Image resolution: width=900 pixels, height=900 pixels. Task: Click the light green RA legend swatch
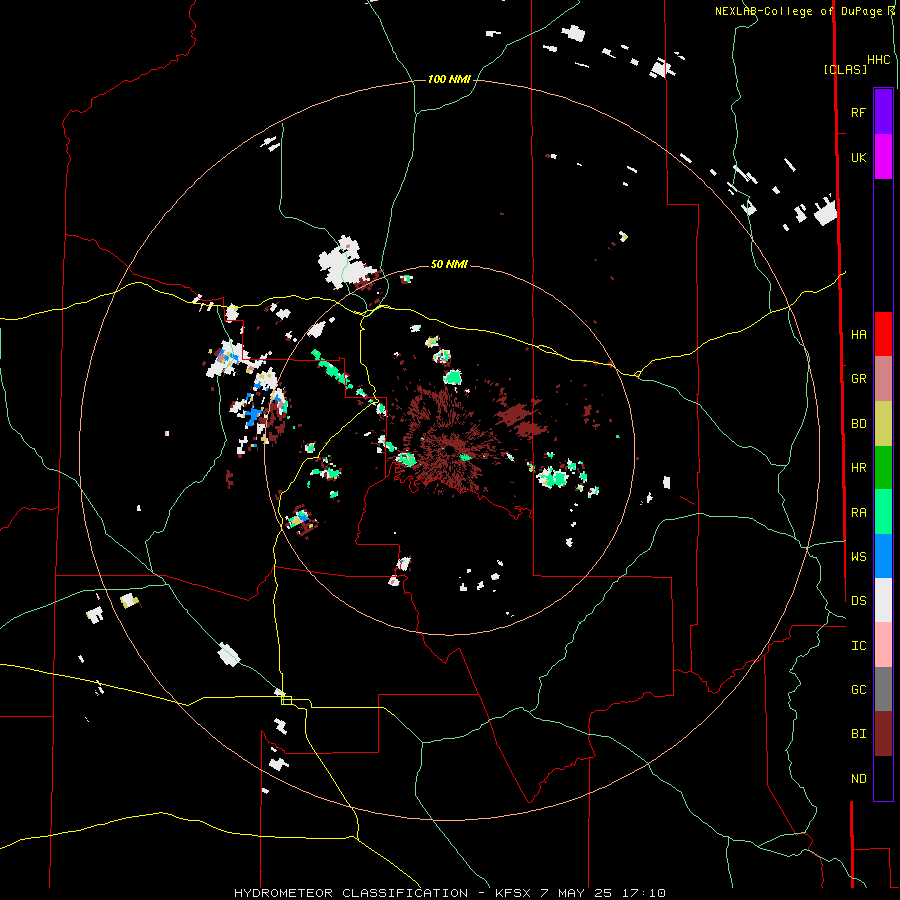point(883,512)
